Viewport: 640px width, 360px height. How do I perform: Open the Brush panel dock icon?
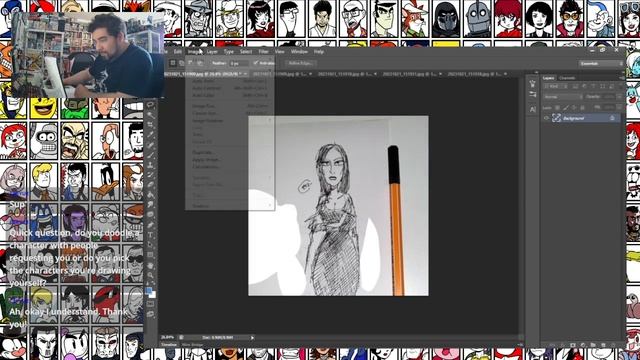[x=533, y=84]
